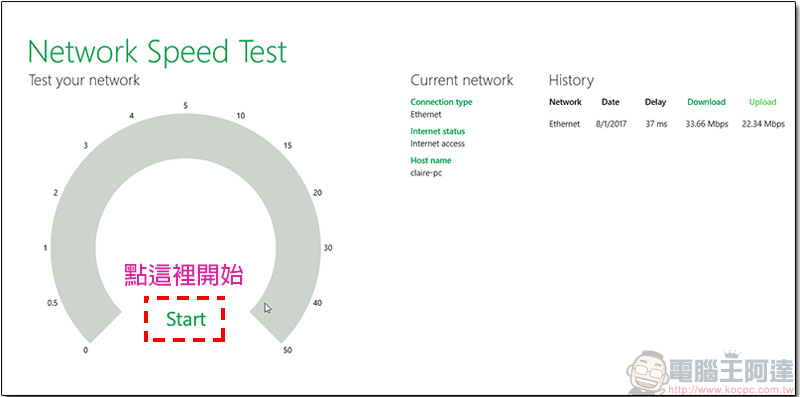Click the Connection type label
This screenshot has width=800, height=397.
click(x=441, y=102)
